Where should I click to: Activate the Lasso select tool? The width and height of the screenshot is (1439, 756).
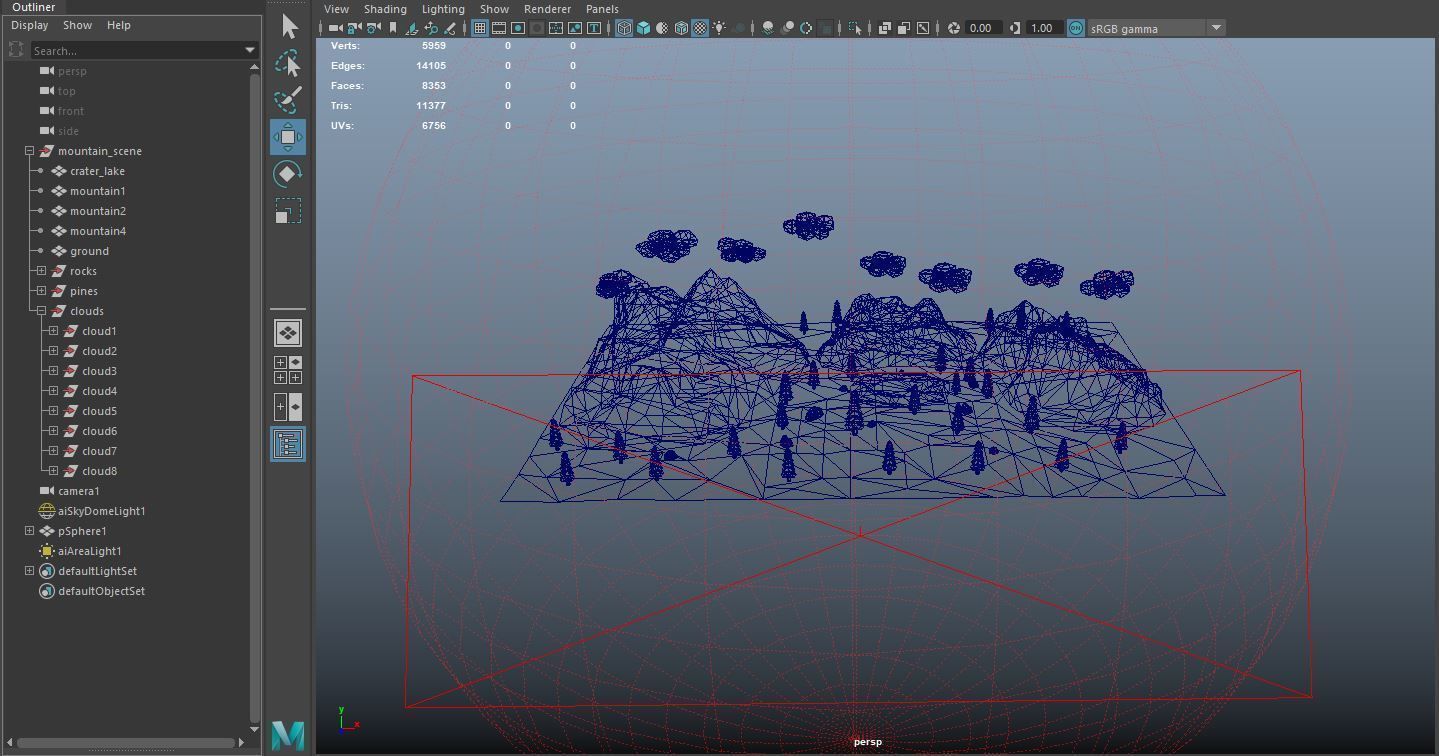[288, 64]
